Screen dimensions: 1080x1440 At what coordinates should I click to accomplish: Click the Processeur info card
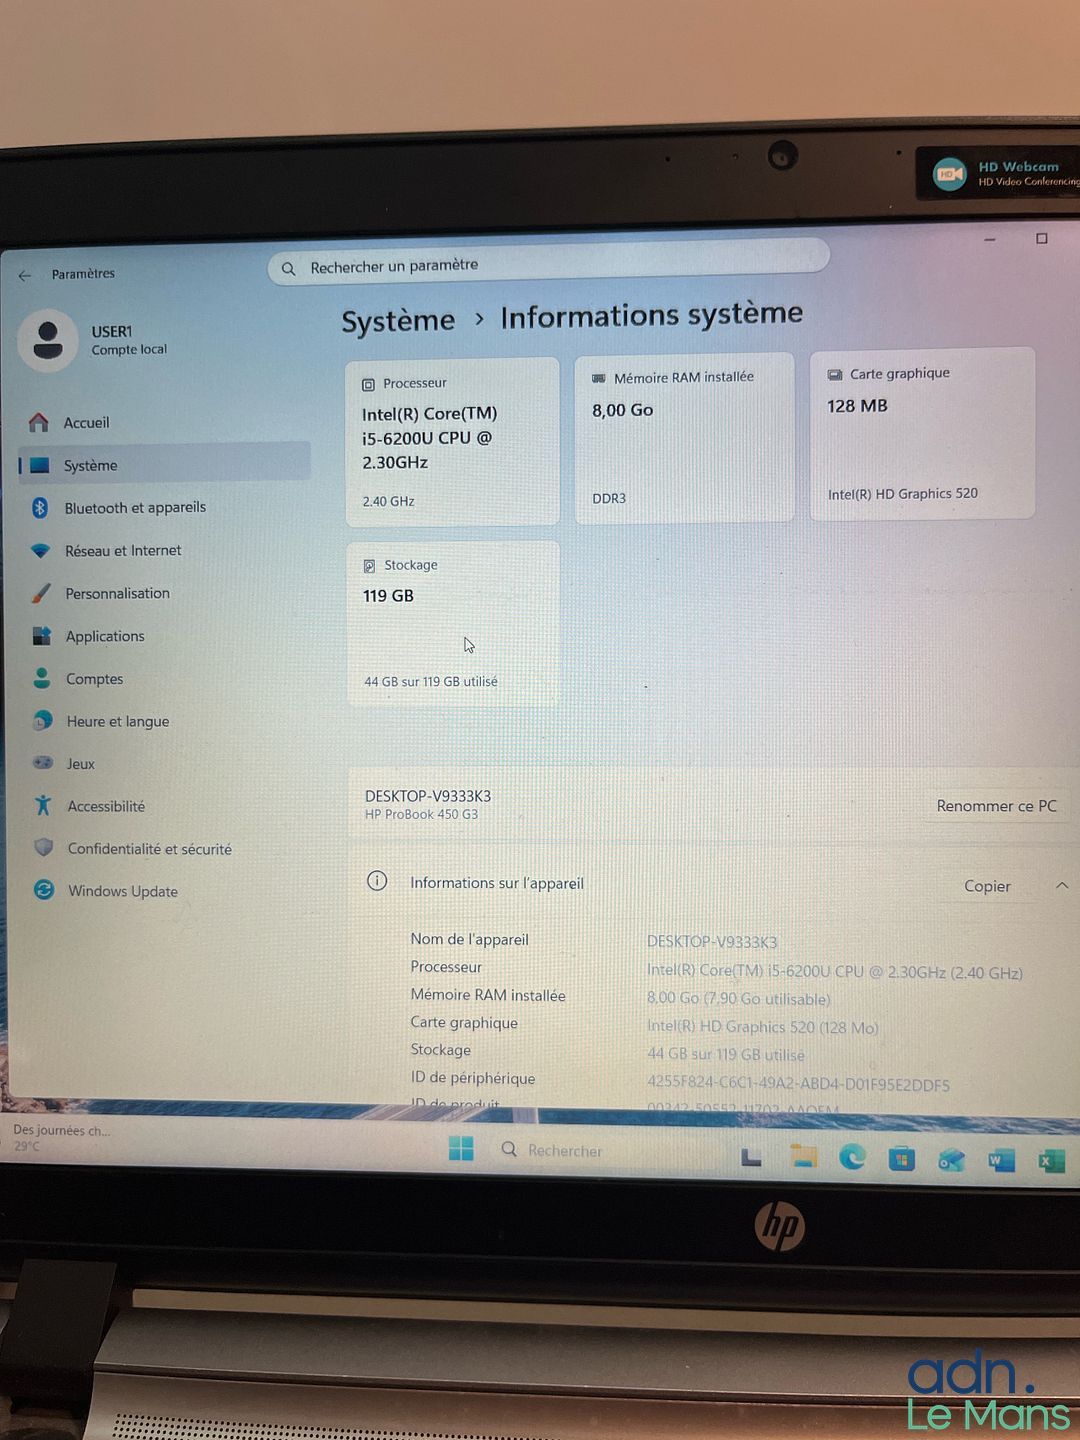pos(452,441)
